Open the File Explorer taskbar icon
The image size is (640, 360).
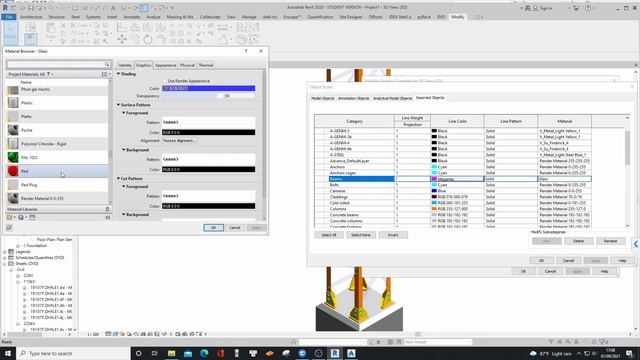pyautogui.click(x=171, y=353)
